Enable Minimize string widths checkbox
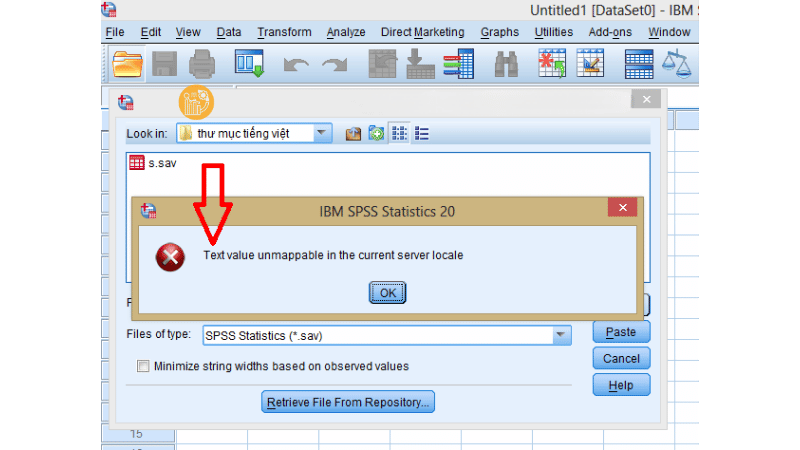 coord(143,366)
